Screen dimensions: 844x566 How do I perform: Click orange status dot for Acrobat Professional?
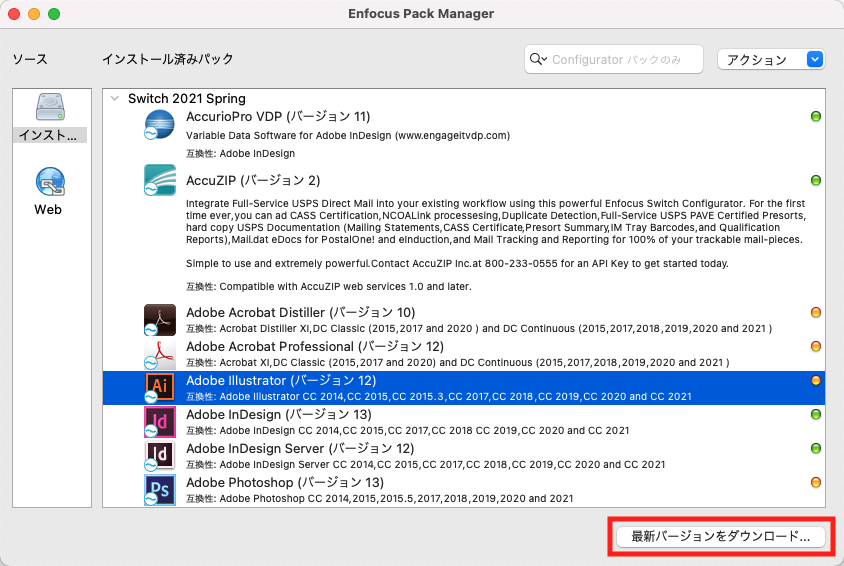(815, 346)
